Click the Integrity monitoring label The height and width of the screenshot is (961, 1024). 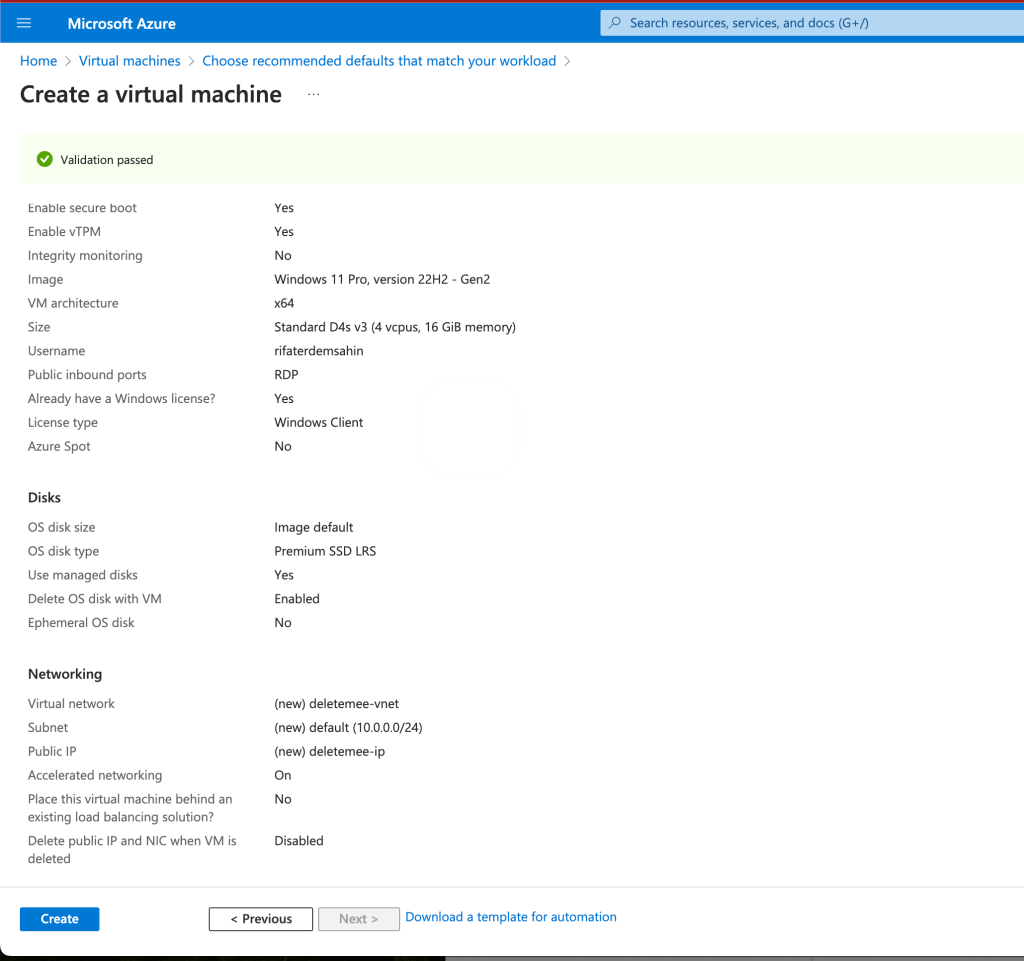click(85, 256)
